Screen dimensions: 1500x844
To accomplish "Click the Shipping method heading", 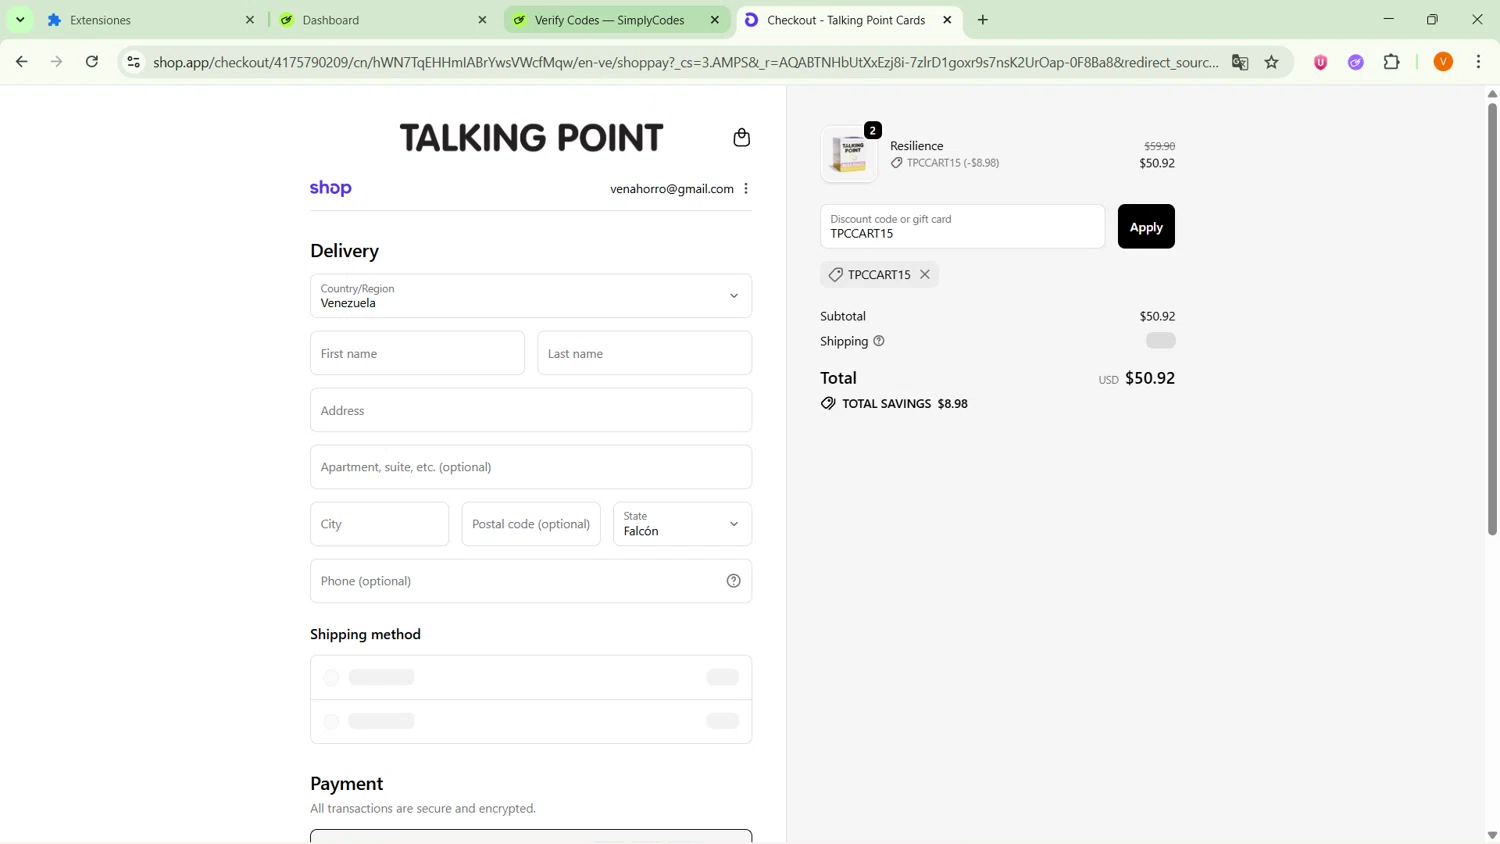I will [x=365, y=634].
